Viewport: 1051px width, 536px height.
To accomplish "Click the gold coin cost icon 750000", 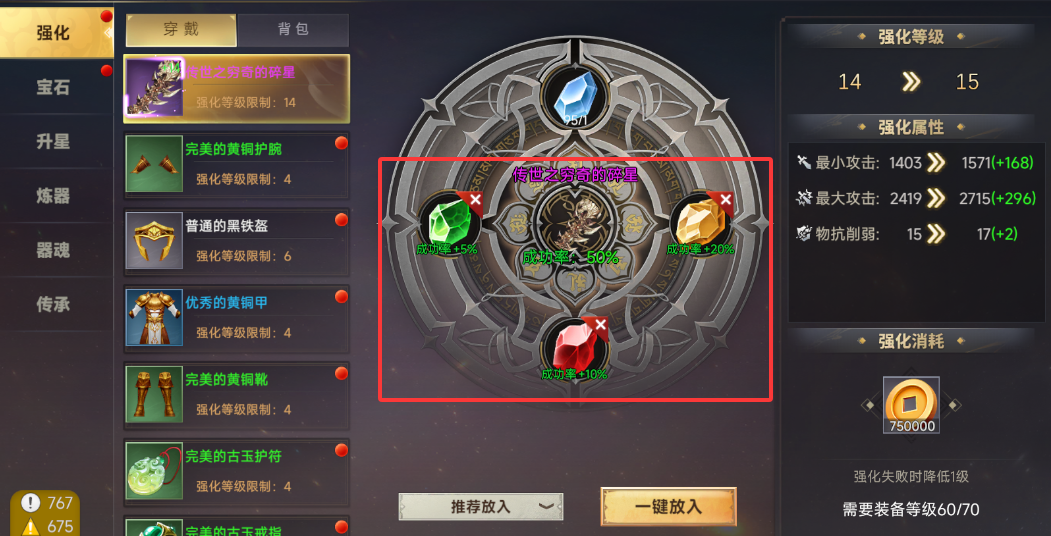I will coord(911,405).
